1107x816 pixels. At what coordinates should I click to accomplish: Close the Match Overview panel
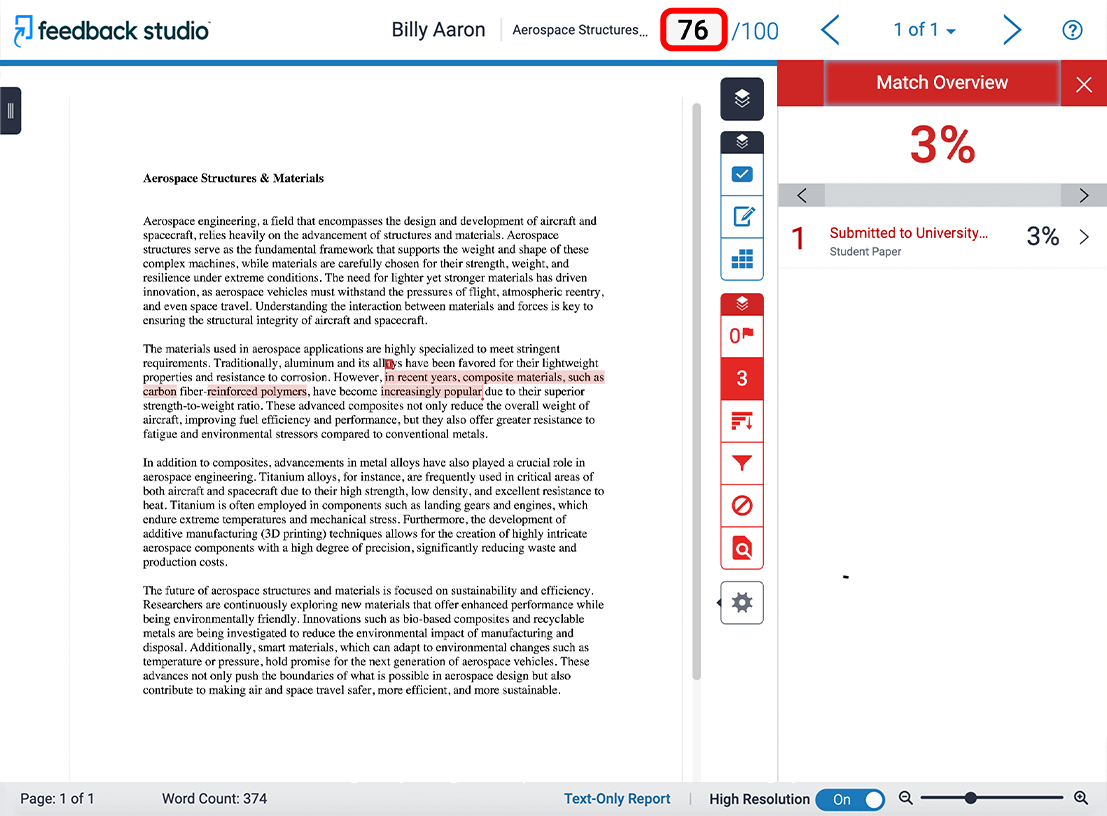(x=1084, y=85)
